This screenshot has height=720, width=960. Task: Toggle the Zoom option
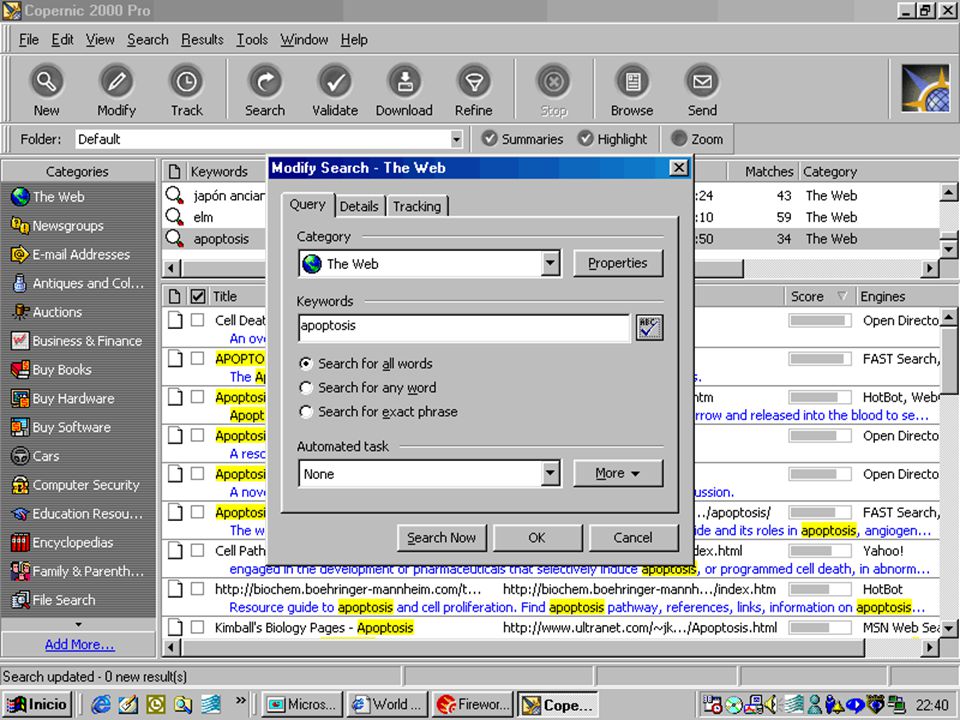click(x=697, y=139)
